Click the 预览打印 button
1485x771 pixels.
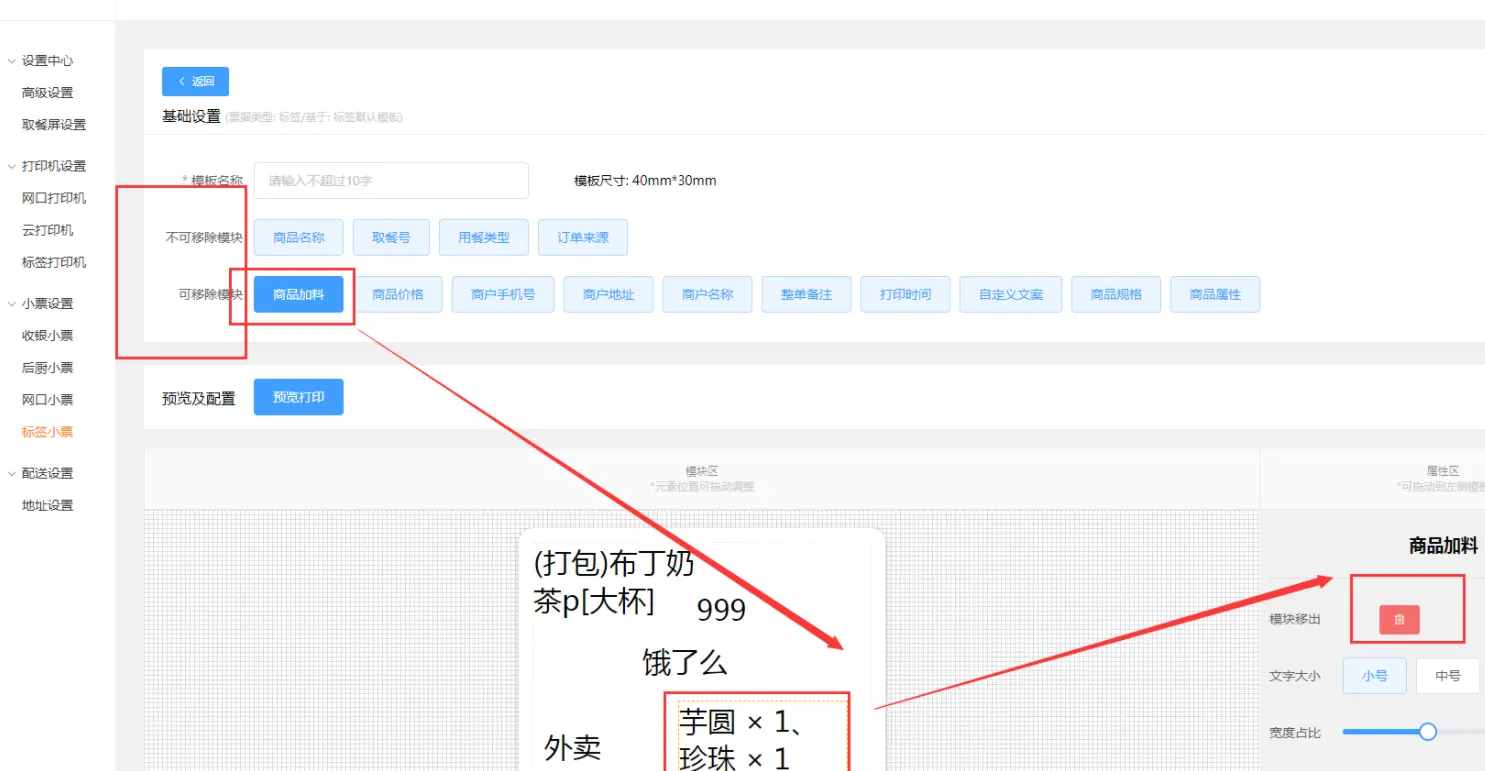[x=298, y=397]
